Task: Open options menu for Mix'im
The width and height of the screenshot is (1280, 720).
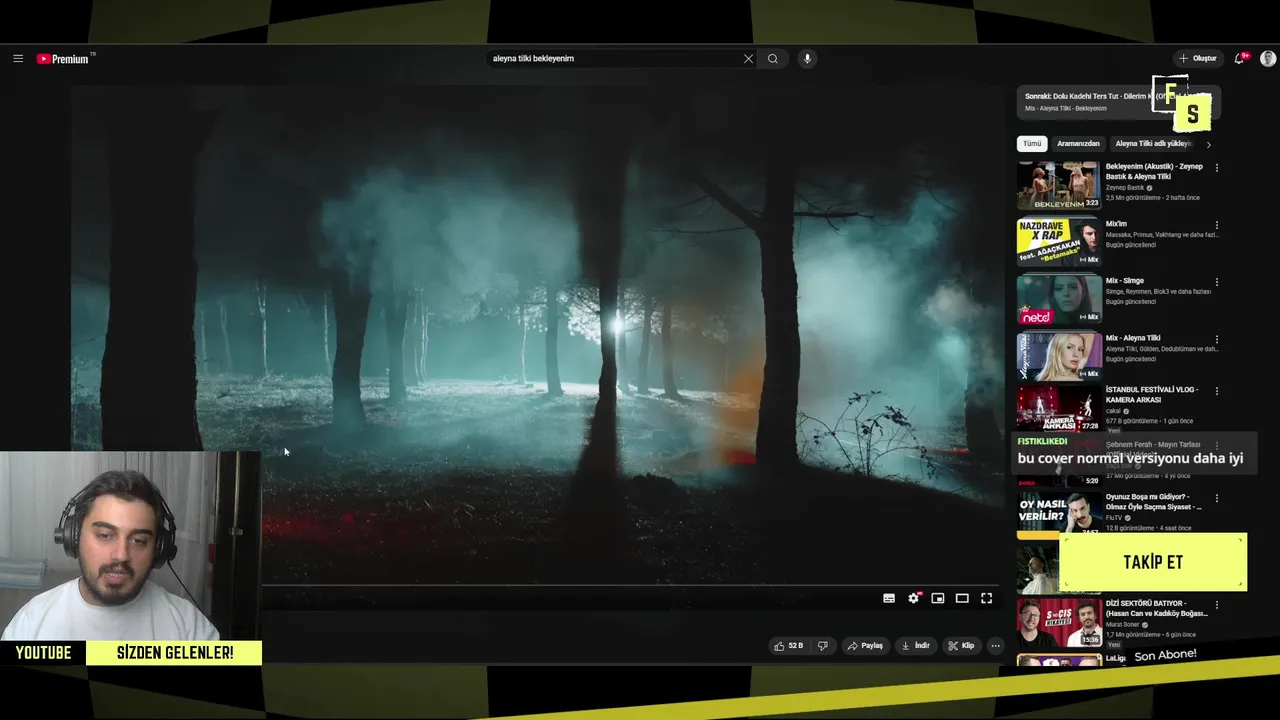Action: tap(1217, 225)
